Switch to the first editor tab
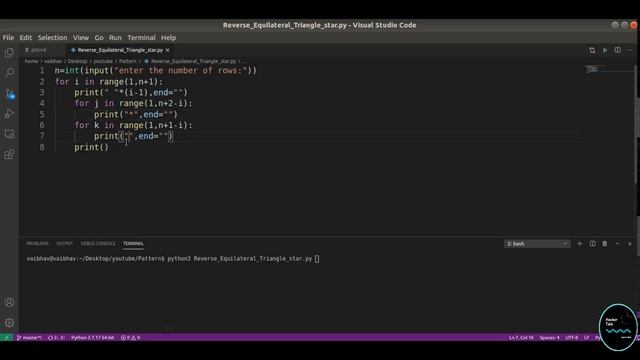 click(x=41, y=50)
